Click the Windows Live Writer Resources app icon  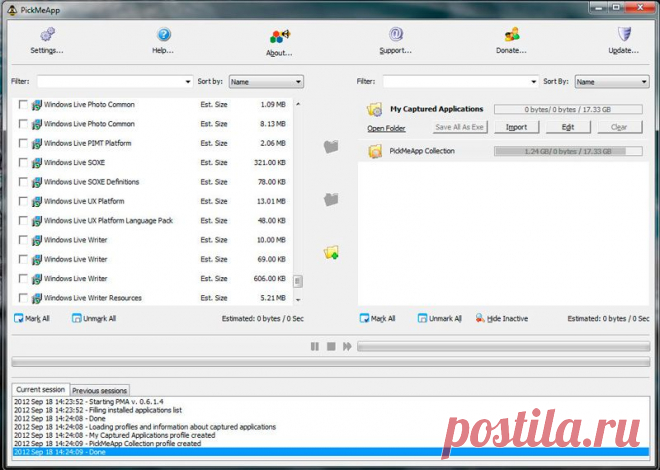point(37,298)
